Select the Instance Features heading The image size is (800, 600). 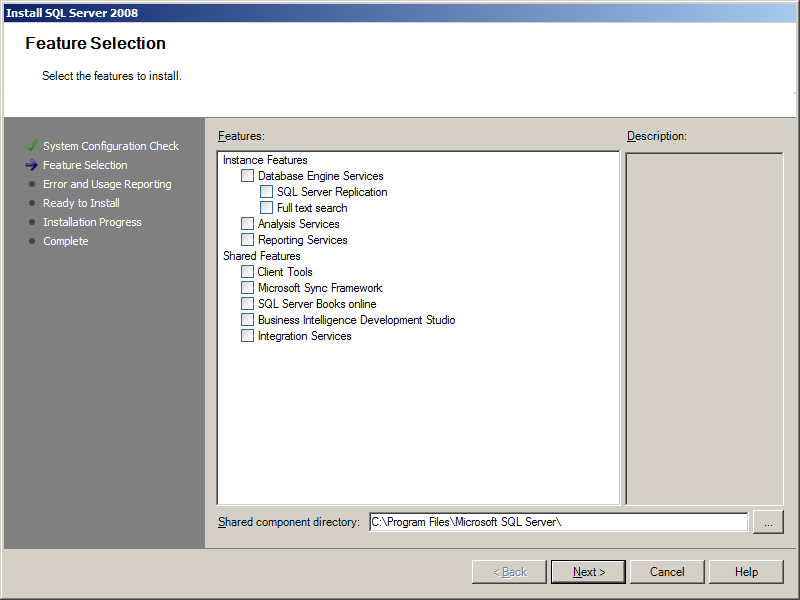click(265, 160)
